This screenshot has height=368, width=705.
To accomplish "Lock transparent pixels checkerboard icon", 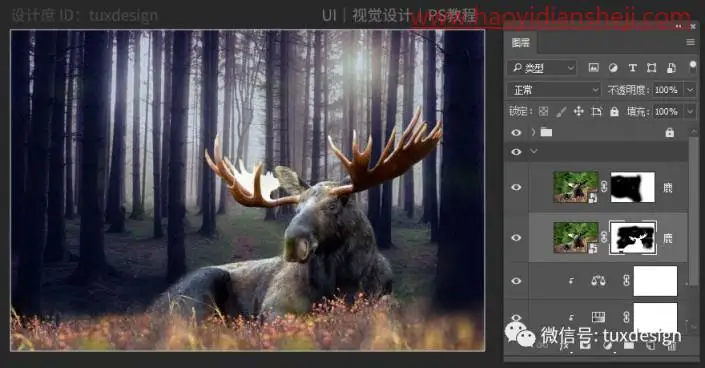I will pyautogui.click(x=543, y=112).
